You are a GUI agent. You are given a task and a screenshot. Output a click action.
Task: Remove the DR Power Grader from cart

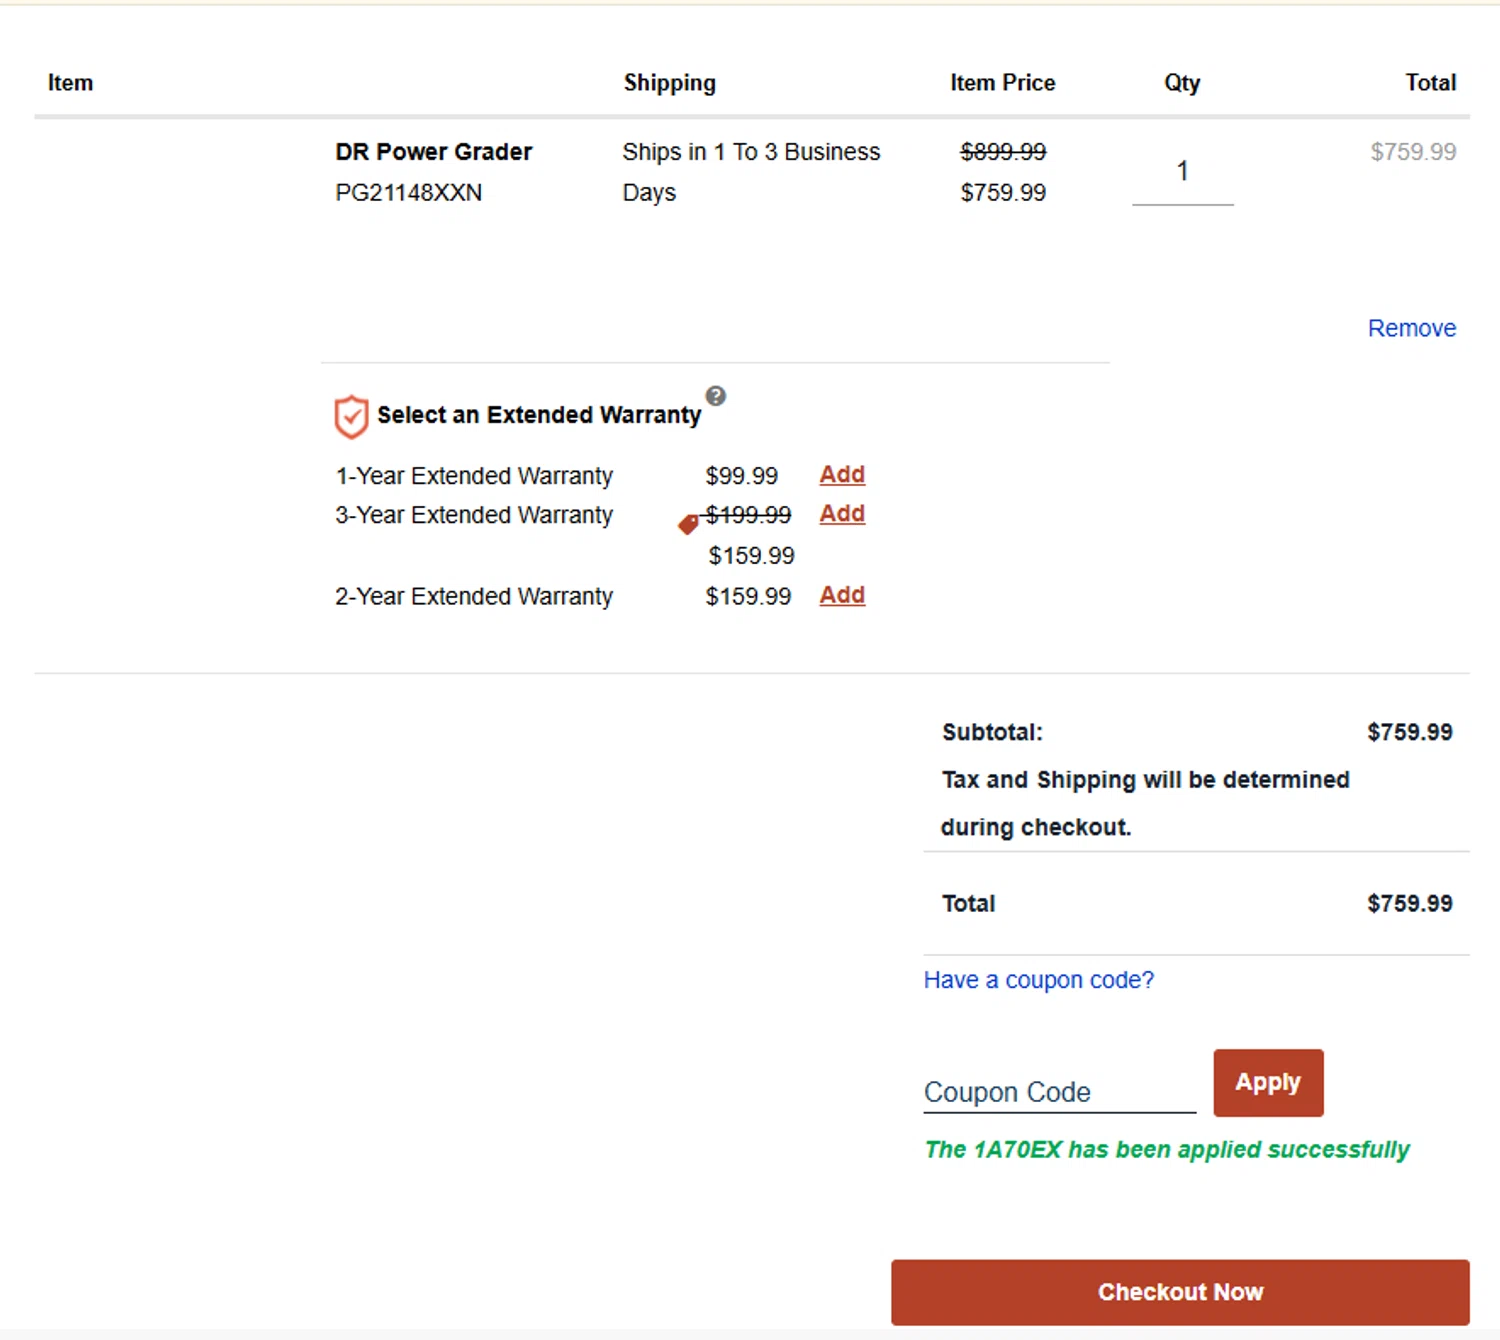point(1411,329)
